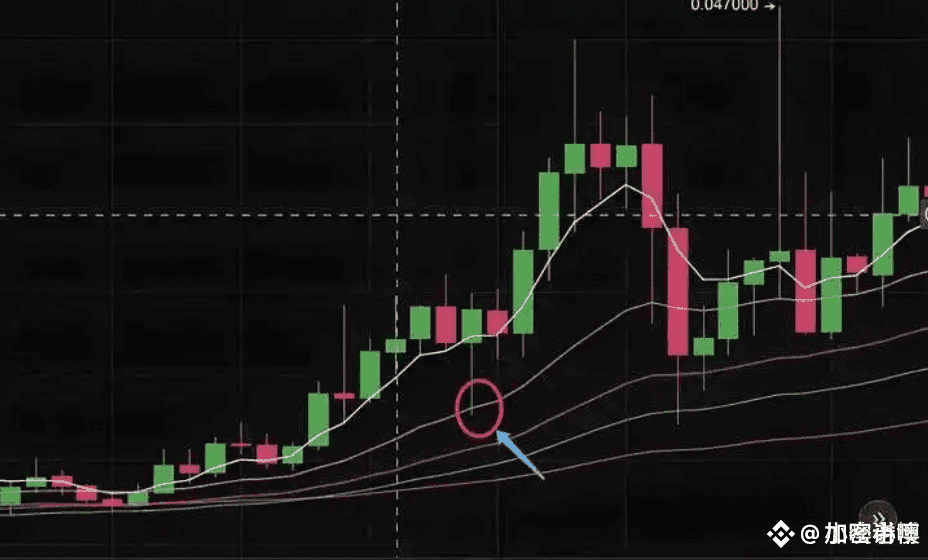Click the leftmost green candle at the chart edge
This screenshot has height=560, width=928.
click(10, 496)
